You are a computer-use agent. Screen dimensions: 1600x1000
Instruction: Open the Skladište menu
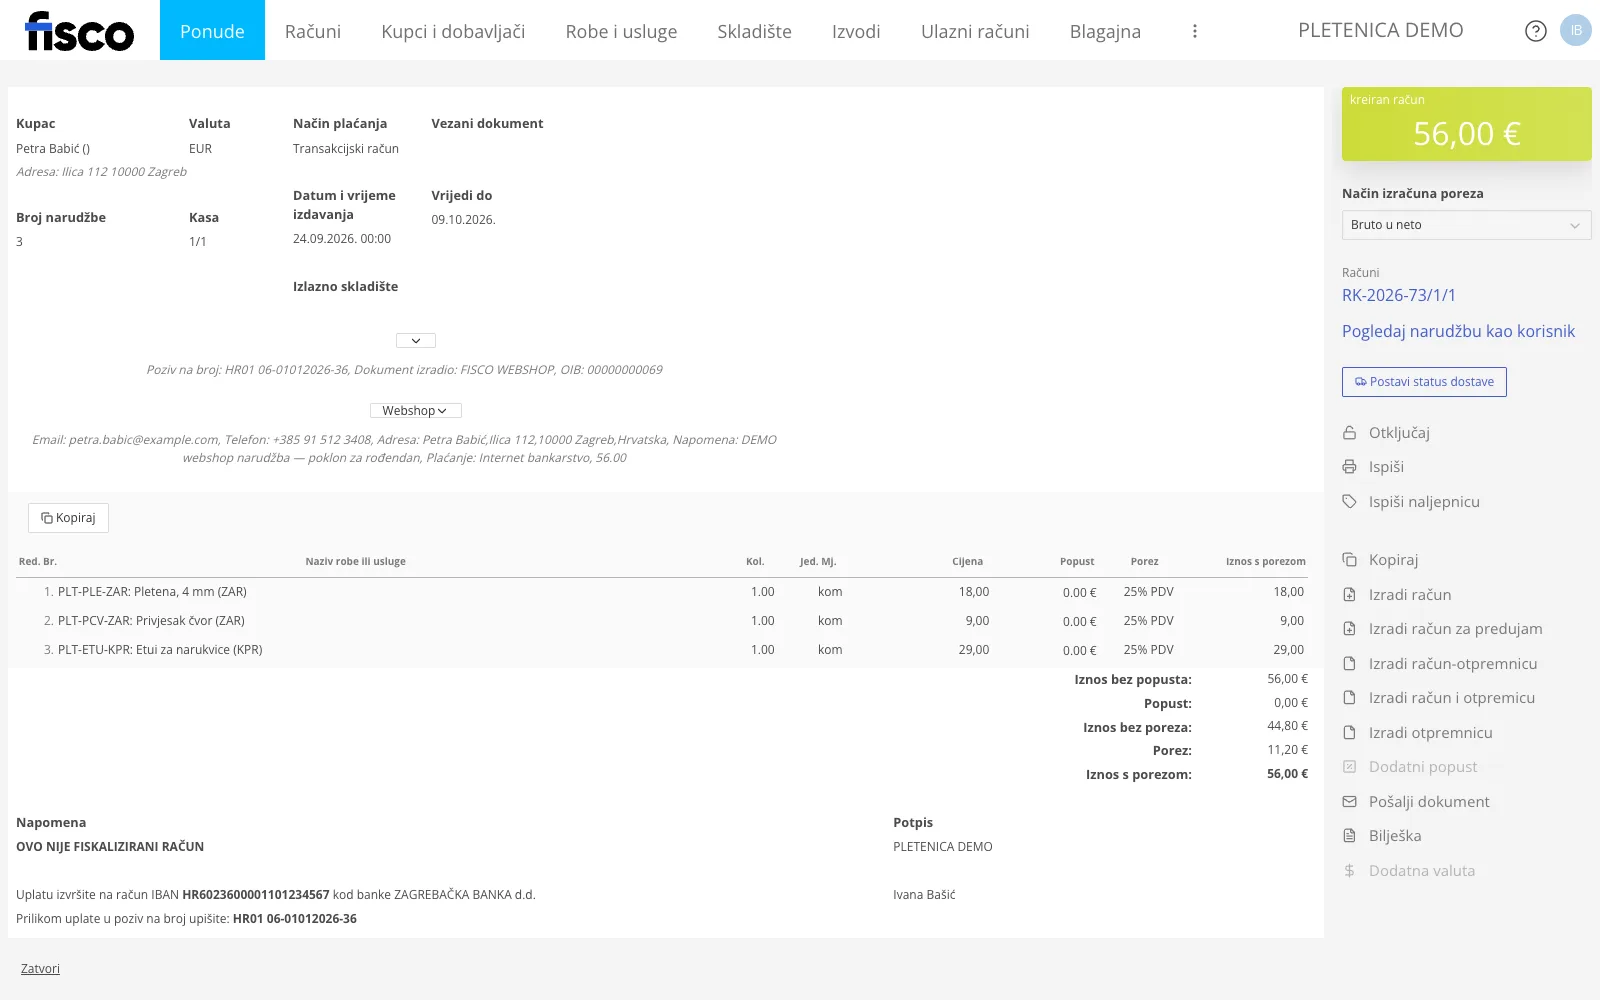coord(754,31)
